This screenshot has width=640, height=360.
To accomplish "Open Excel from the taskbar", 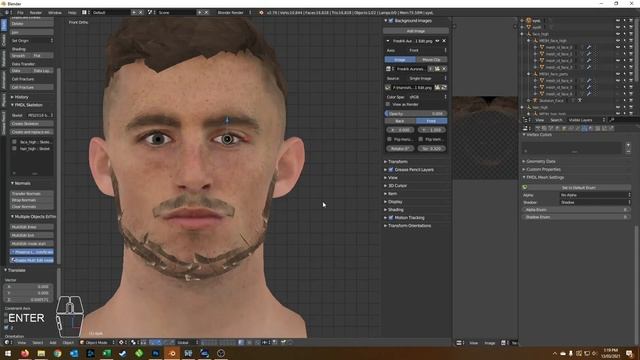I will coord(107,353).
